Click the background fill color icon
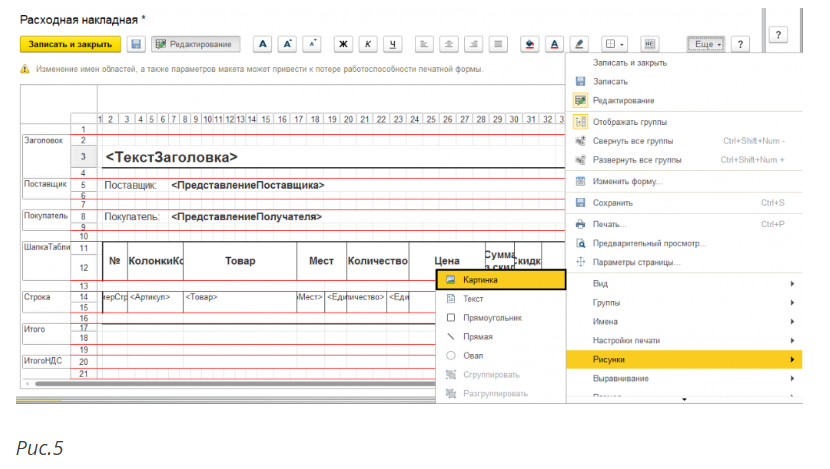 tap(530, 45)
